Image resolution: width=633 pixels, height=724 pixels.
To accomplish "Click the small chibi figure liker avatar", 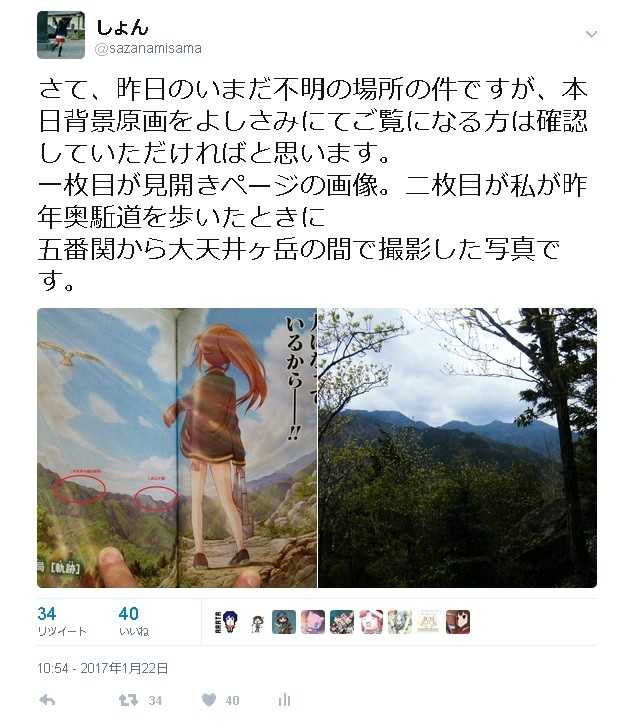I will pos(256,621).
